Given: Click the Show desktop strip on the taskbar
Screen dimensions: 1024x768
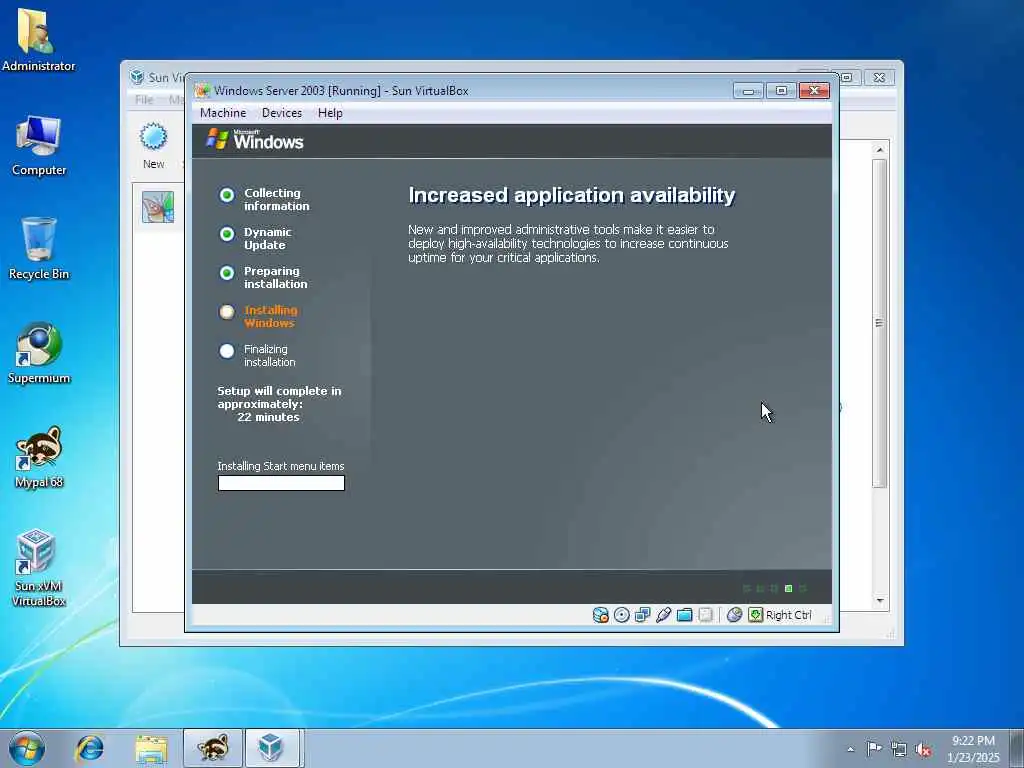Looking at the screenshot, I should (x=1017, y=748).
